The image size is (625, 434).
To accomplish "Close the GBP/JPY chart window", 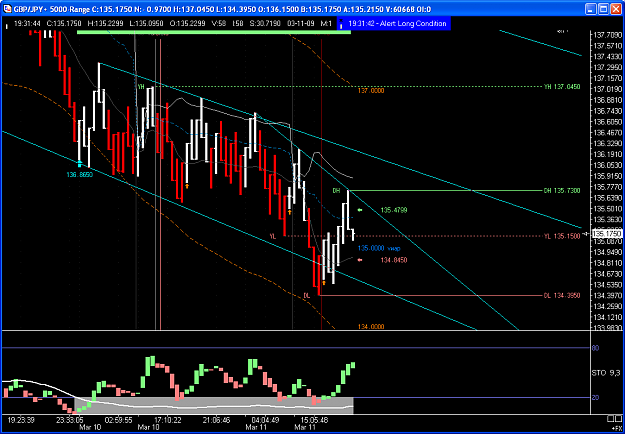I will coord(616,9).
